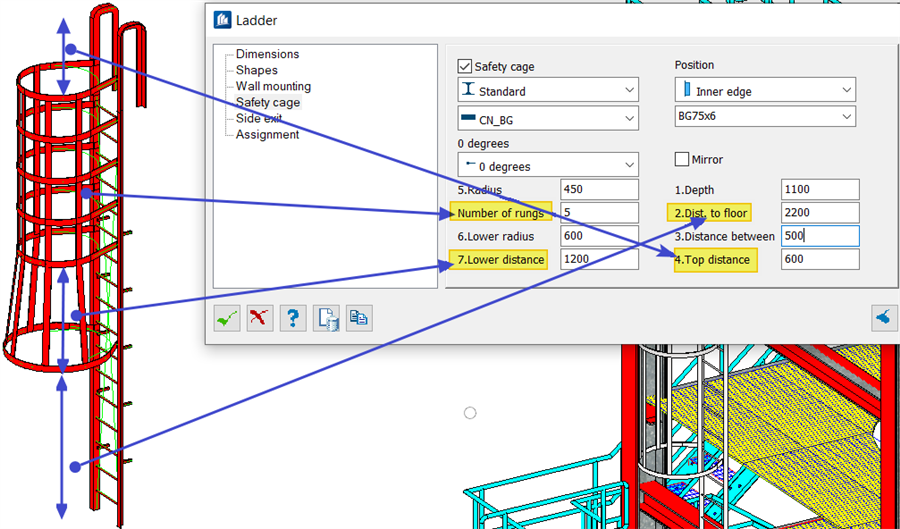Click the 'Position' label
Image resolution: width=900 pixels, height=529 pixels.
(x=694, y=65)
